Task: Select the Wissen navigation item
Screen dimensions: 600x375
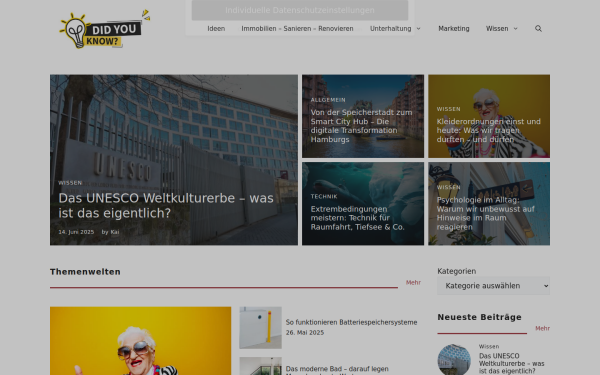Action: click(x=497, y=29)
